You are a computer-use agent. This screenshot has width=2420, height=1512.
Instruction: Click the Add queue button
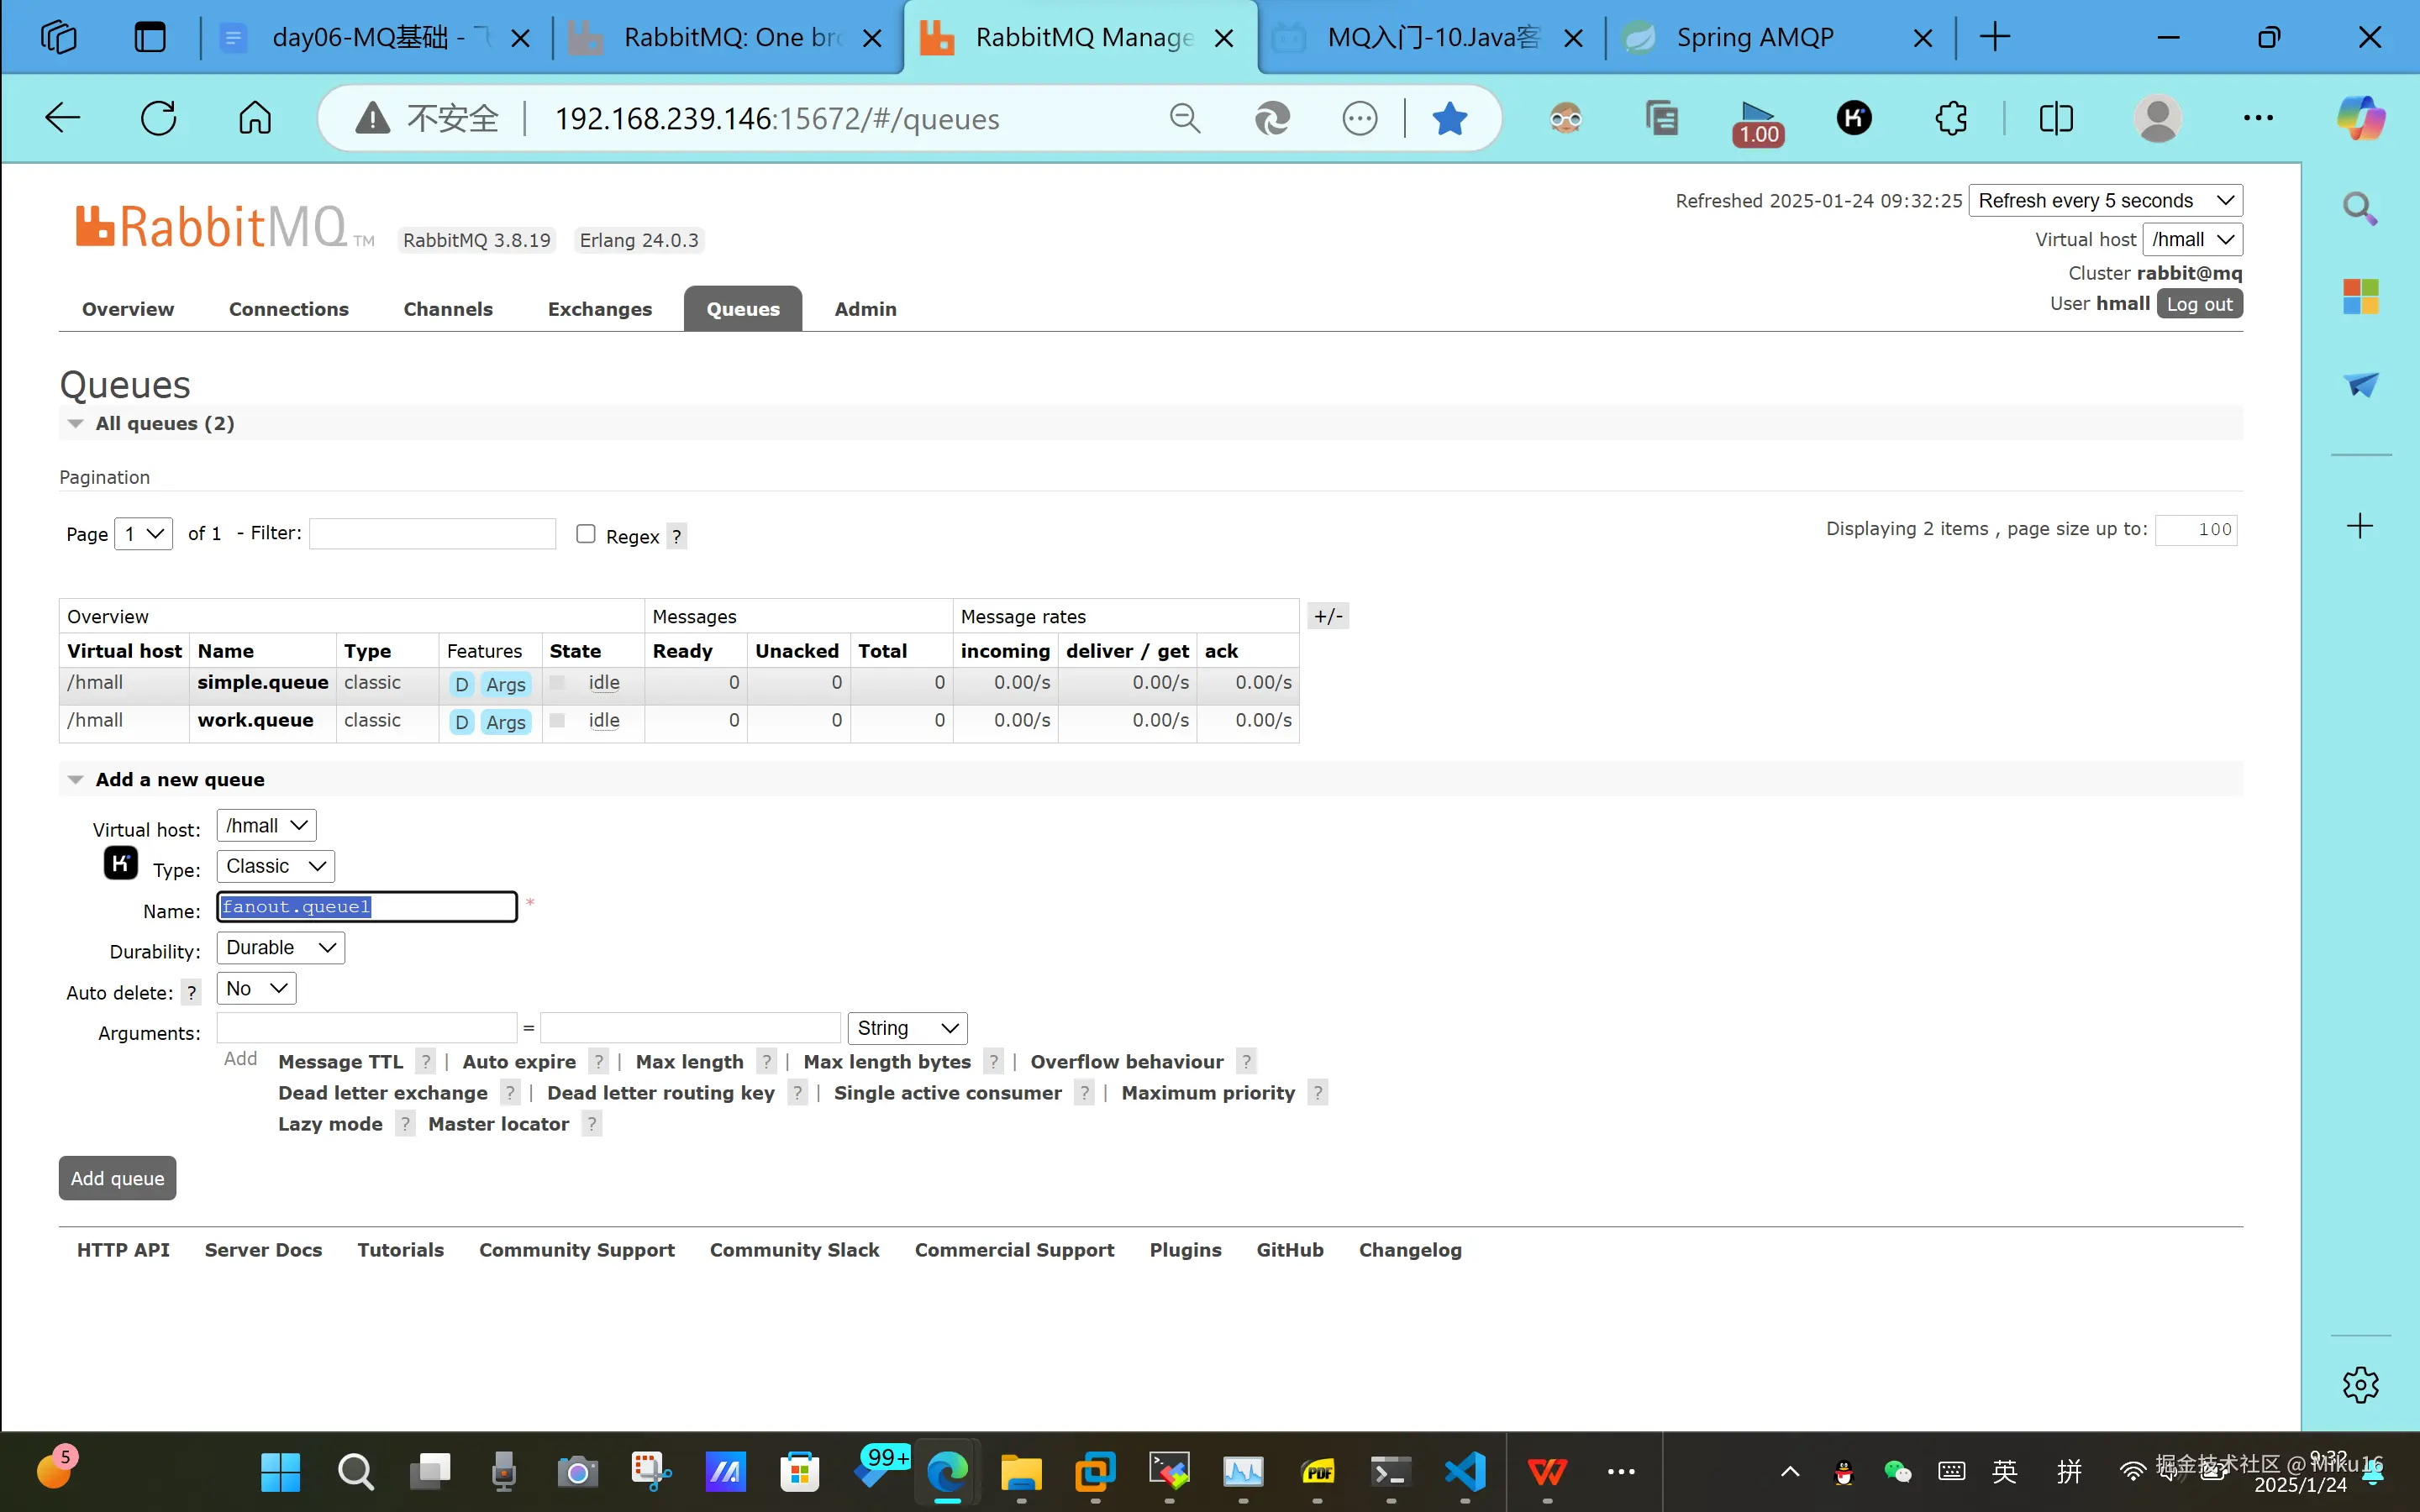(x=117, y=1178)
